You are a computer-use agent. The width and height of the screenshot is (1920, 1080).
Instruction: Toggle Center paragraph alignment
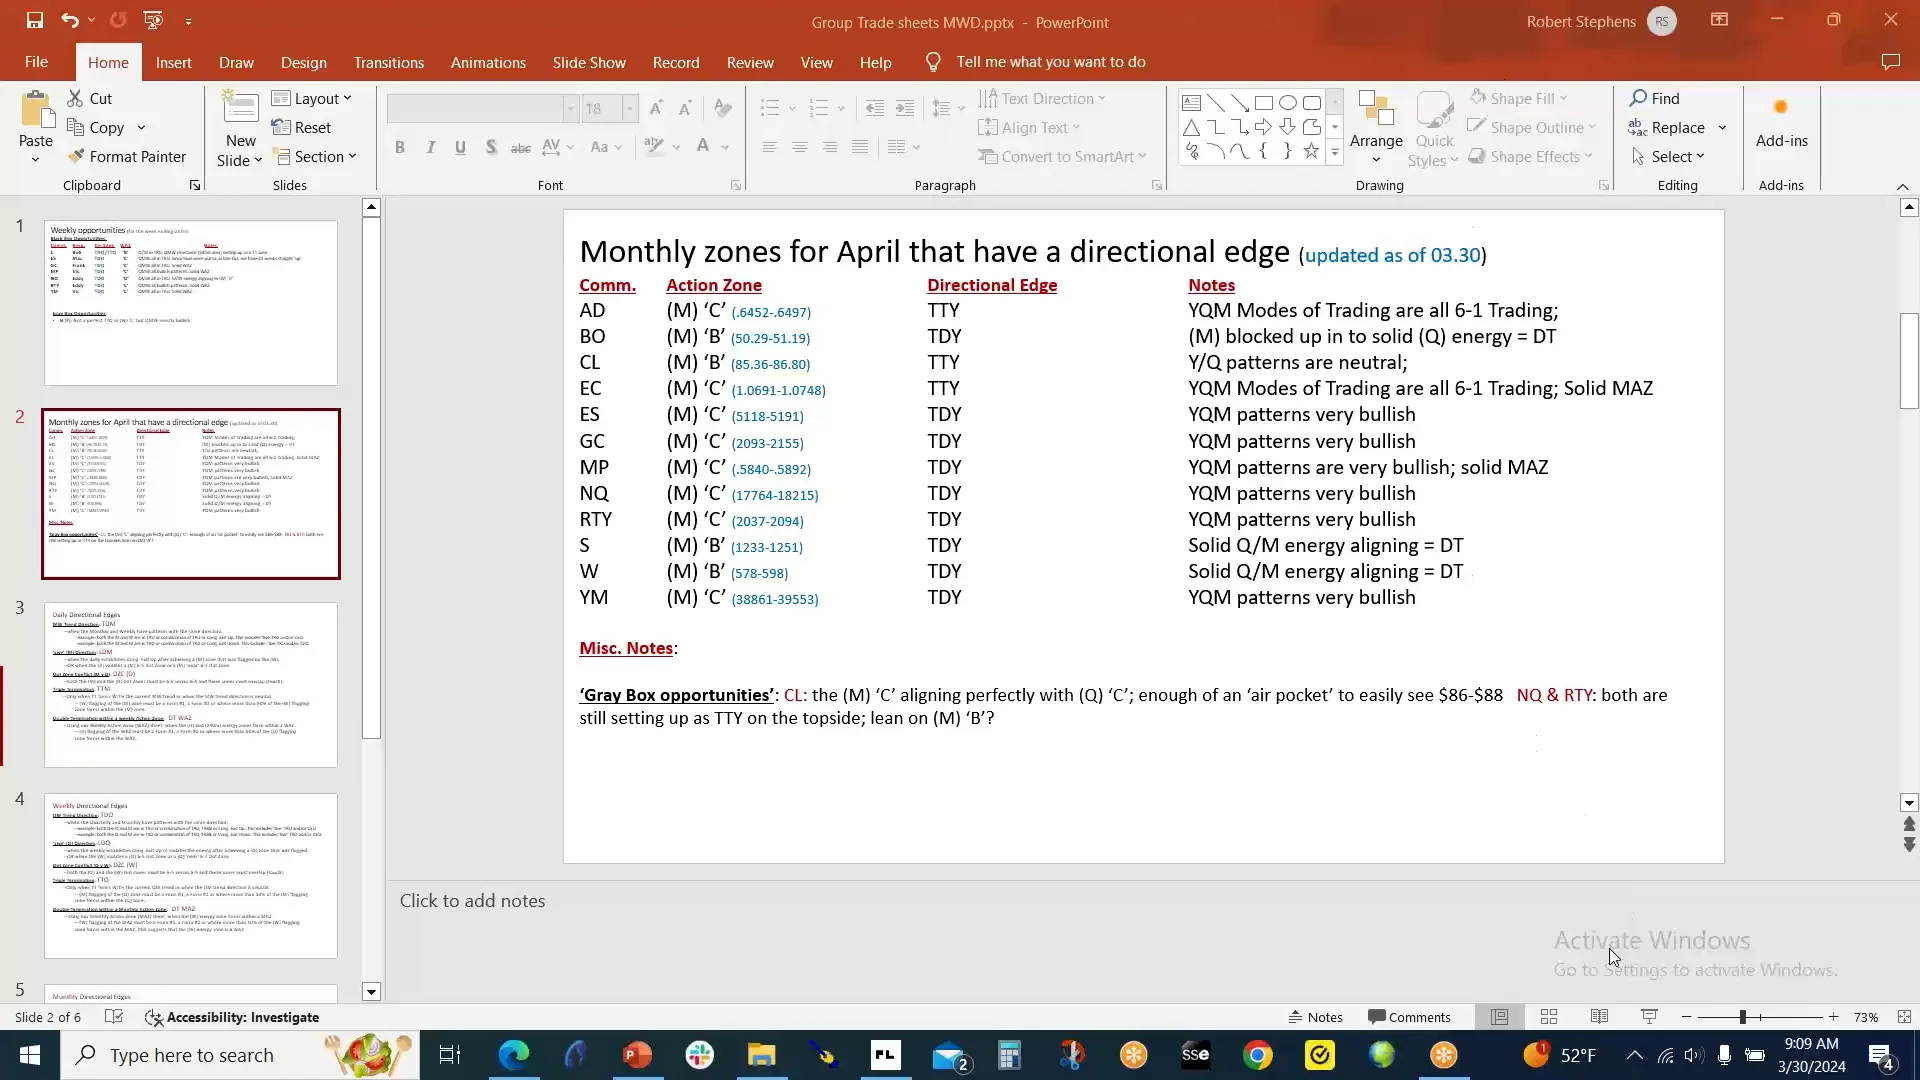tap(800, 148)
